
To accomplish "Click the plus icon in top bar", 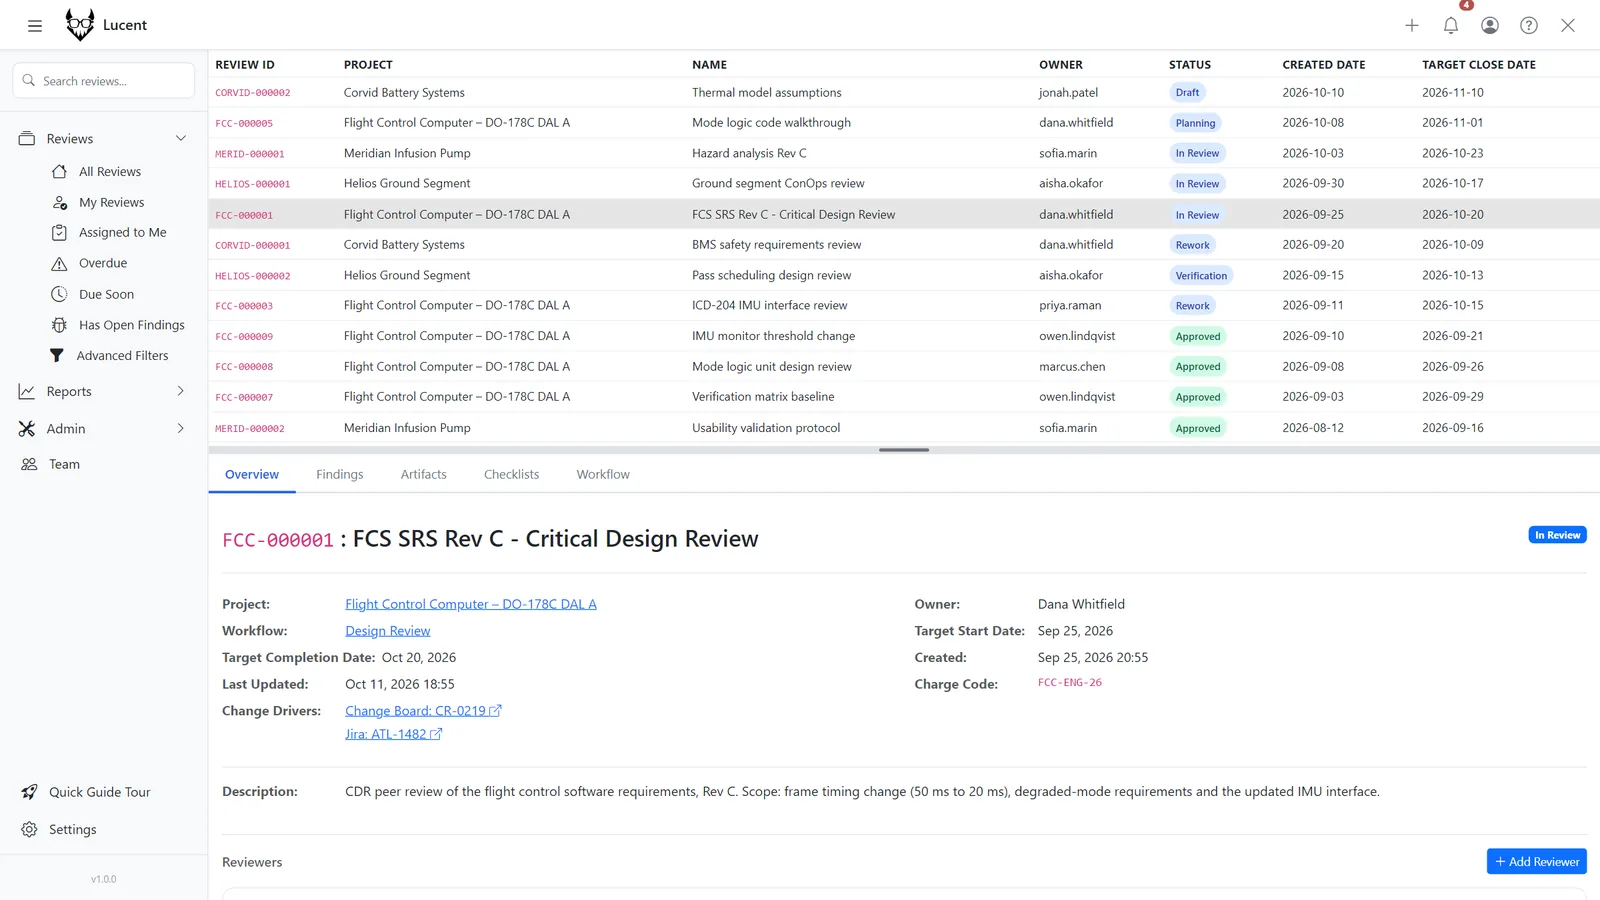I will click(1412, 26).
